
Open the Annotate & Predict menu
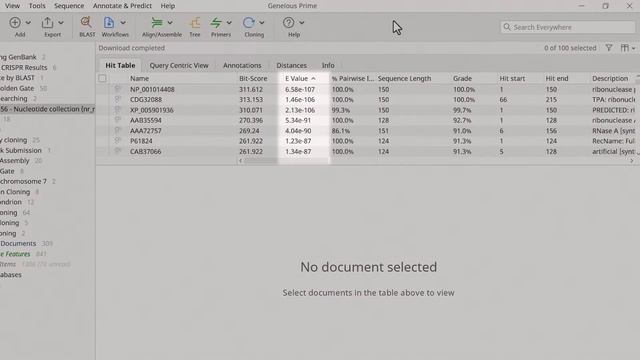coord(122,6)
